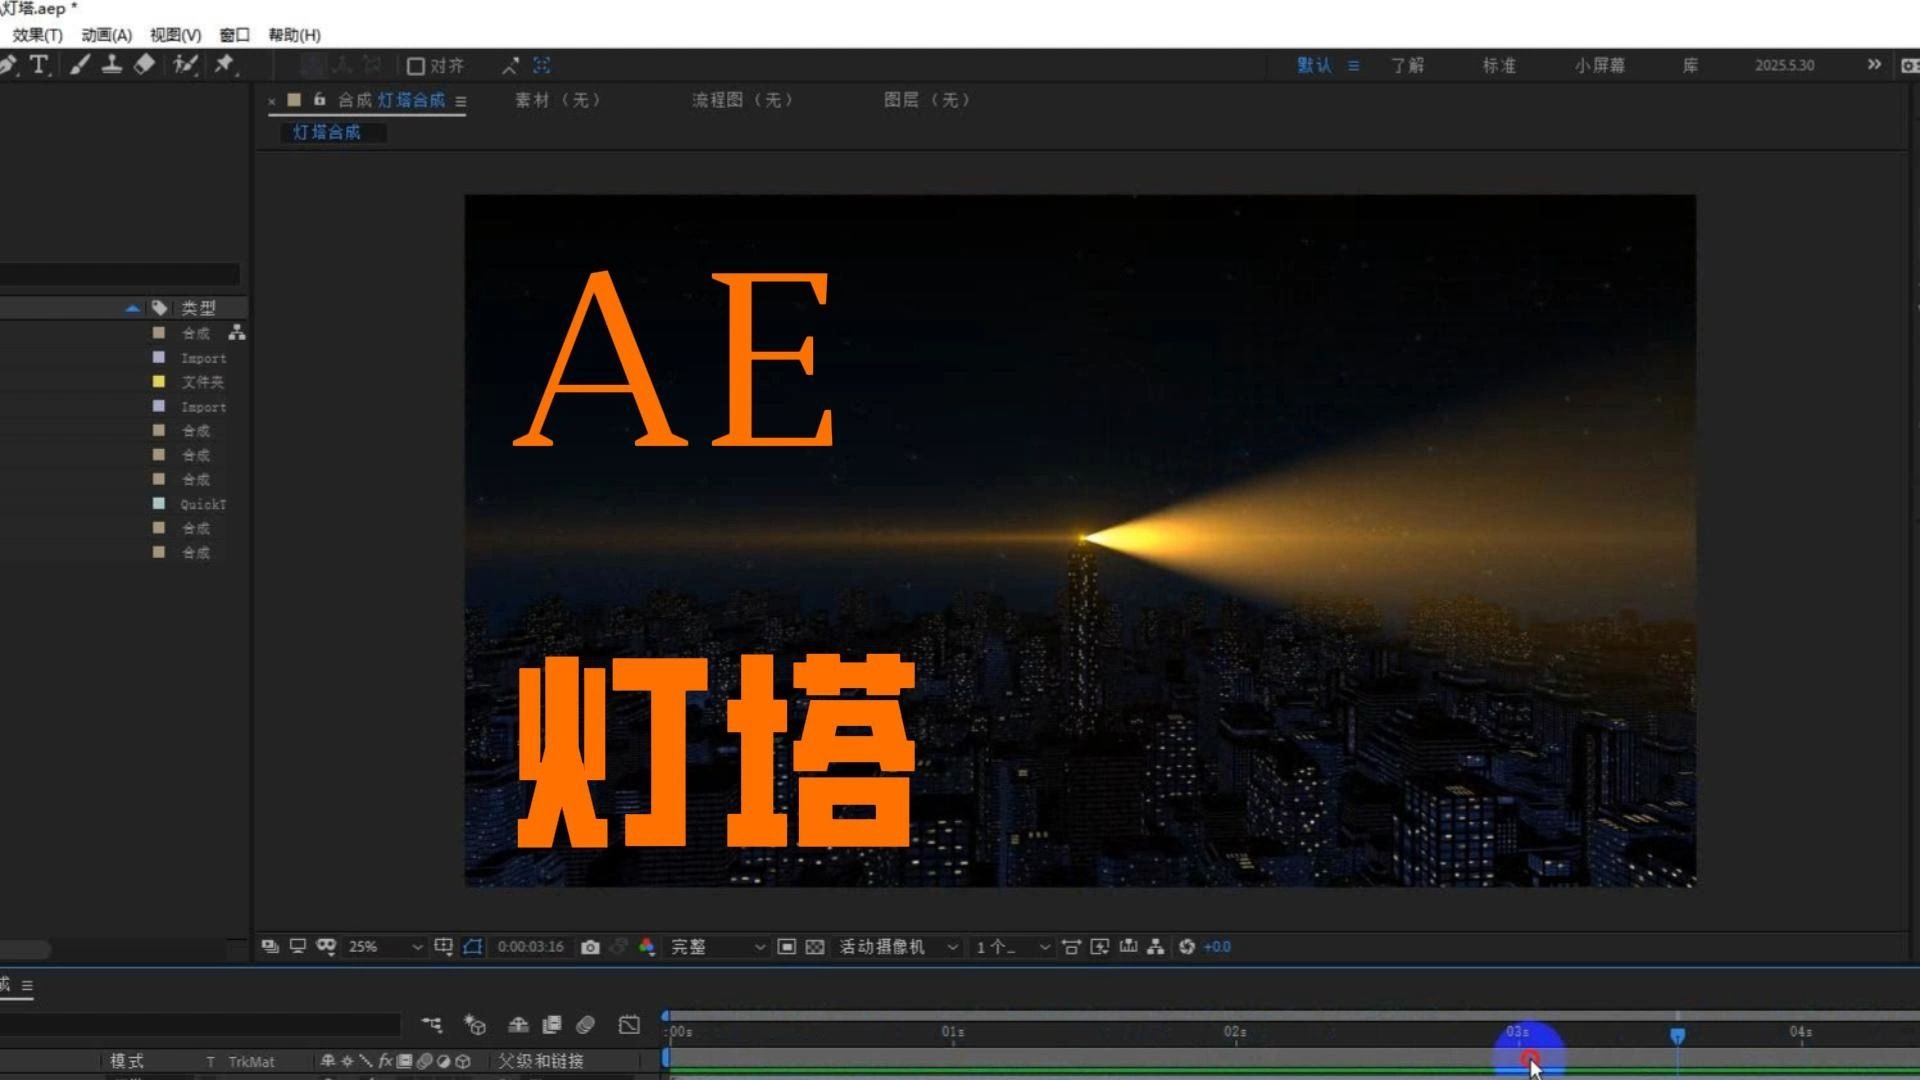Reset exposure icon in viewer
This screenshot has width=1920, height=1080.
tap(1187, 946)
